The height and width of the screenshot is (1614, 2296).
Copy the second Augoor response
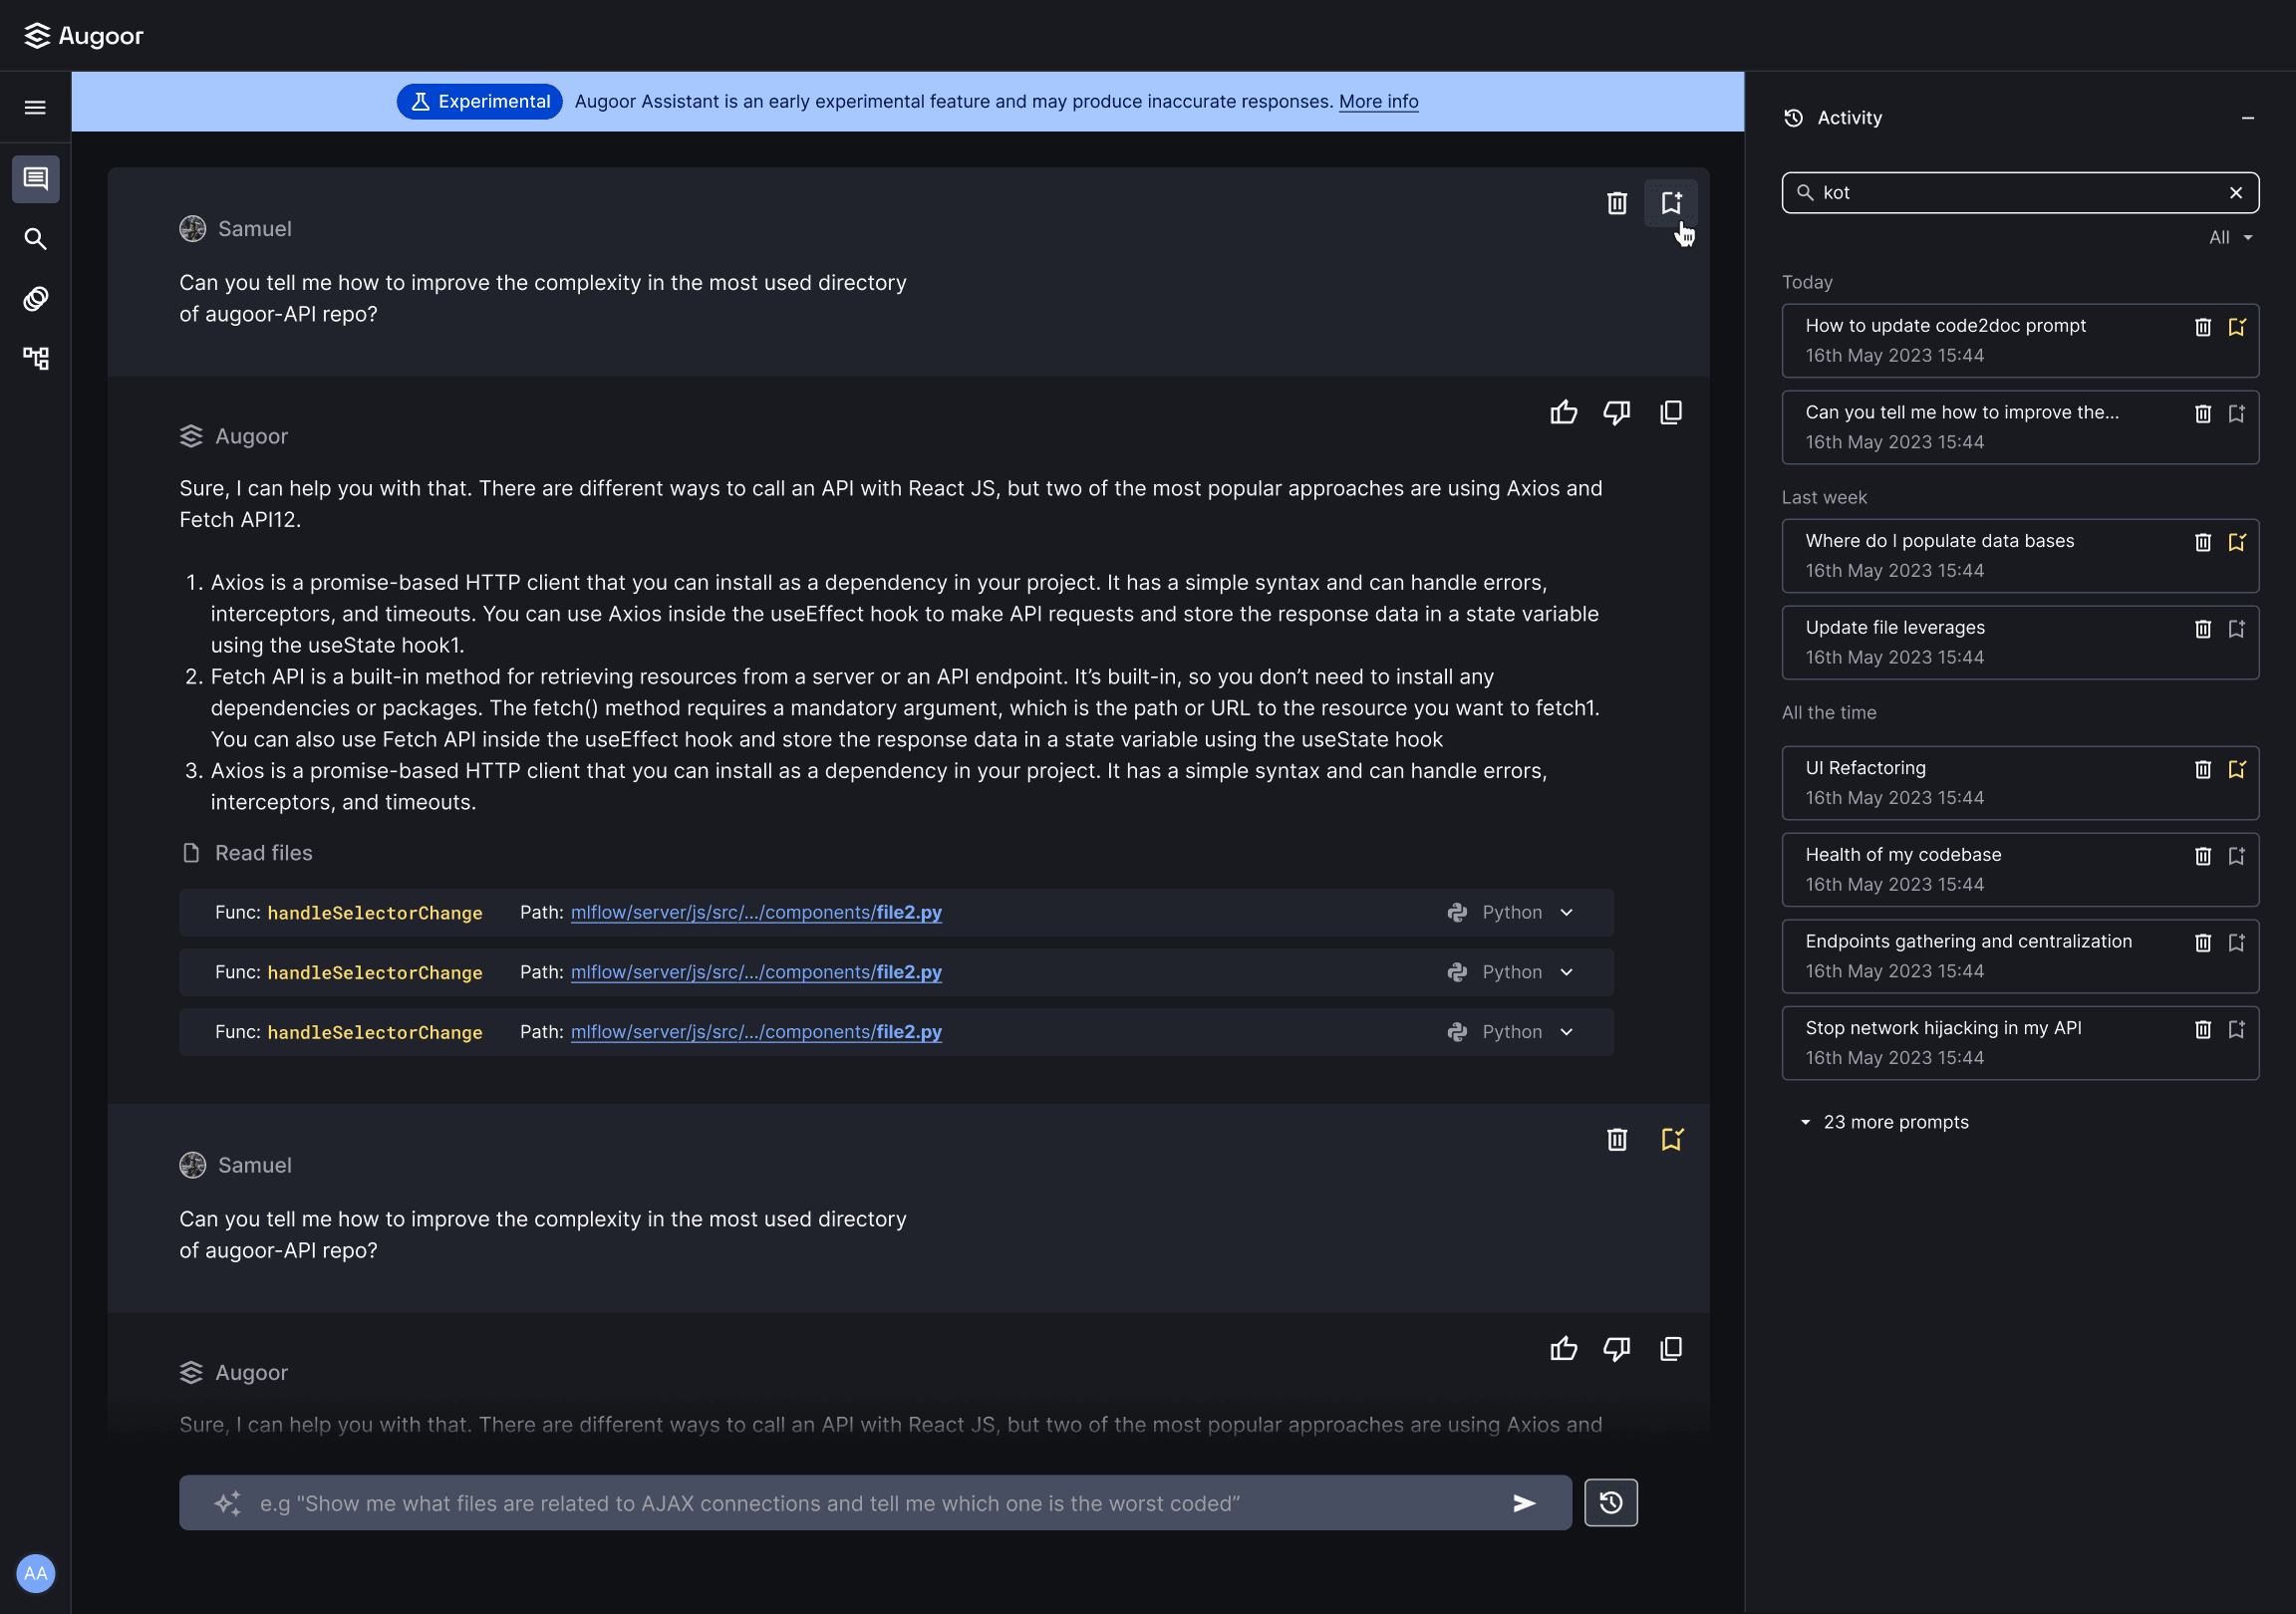coord(1671,1349)
